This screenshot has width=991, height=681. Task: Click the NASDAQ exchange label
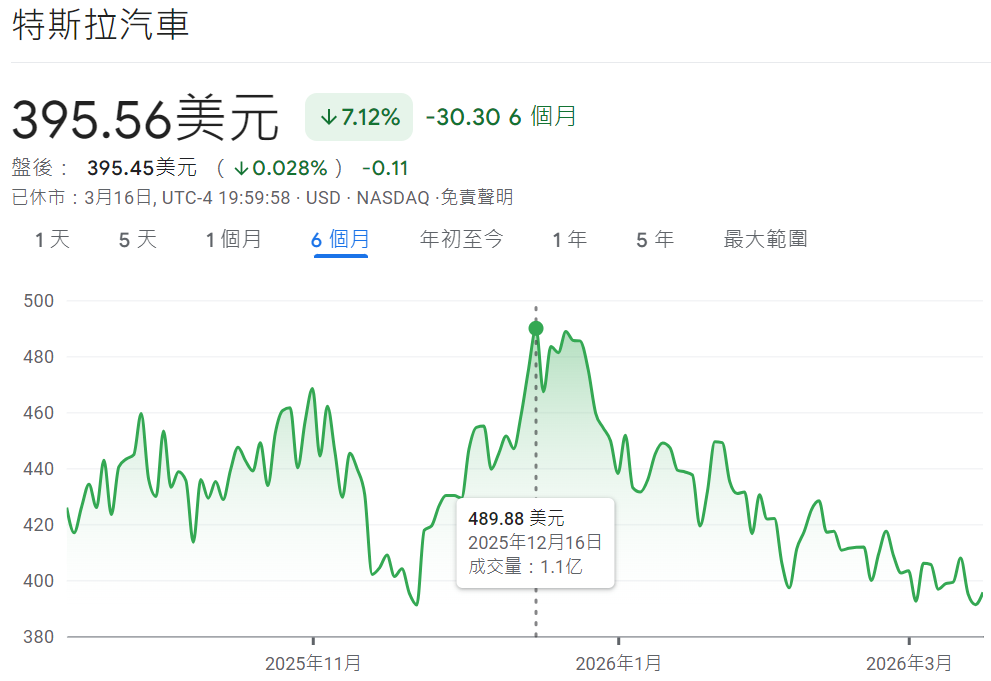(x=394, y=197)
